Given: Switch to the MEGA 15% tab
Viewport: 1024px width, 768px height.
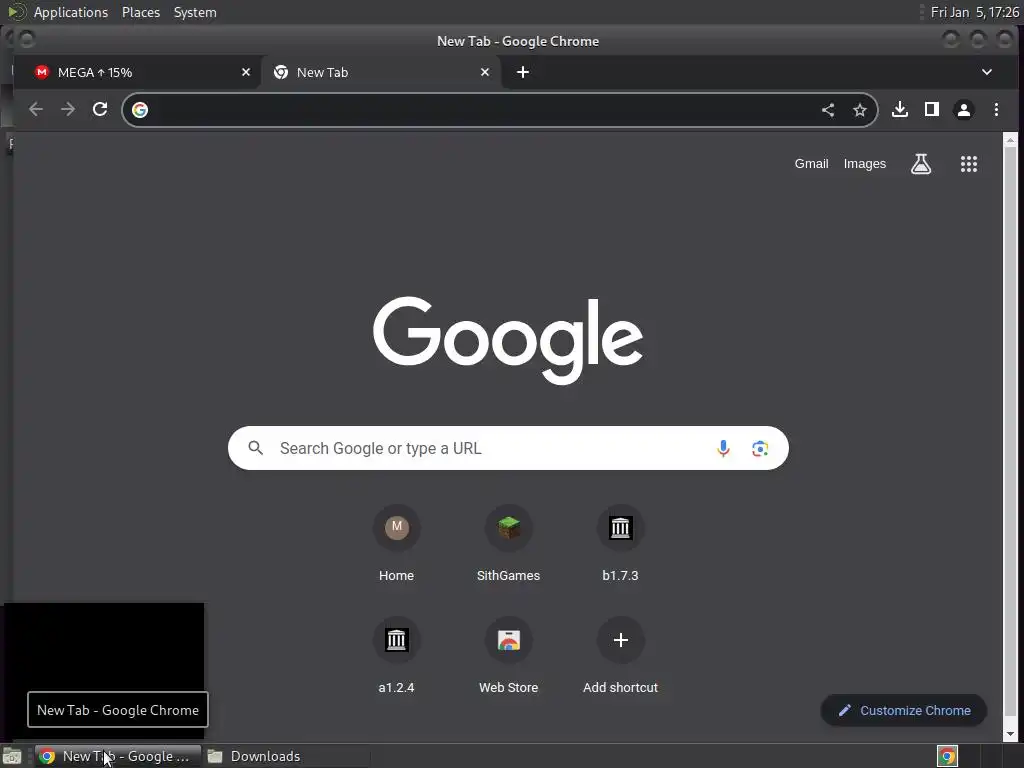Looking at the screenshot, I should (x=137, y=72).
